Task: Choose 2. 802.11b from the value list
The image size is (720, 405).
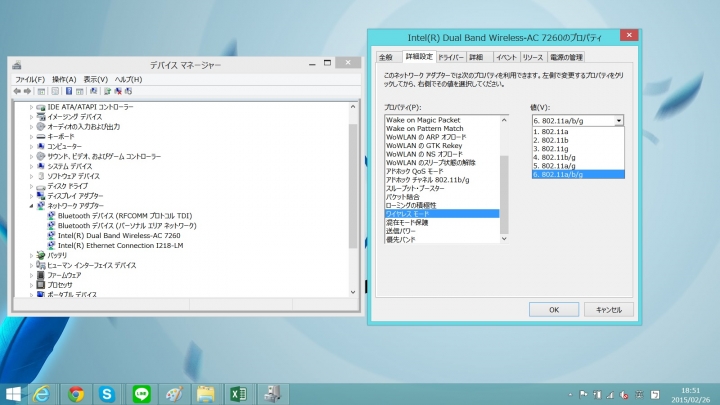Action: (x=578, y=140)
